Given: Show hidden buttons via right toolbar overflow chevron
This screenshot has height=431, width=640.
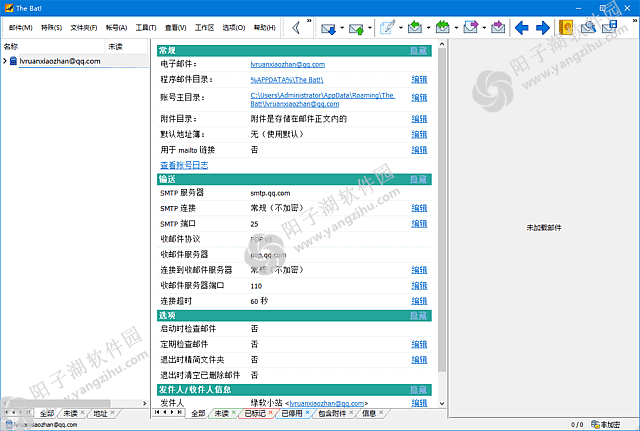Looking at the screenshot, I should (x=635, y=20).
